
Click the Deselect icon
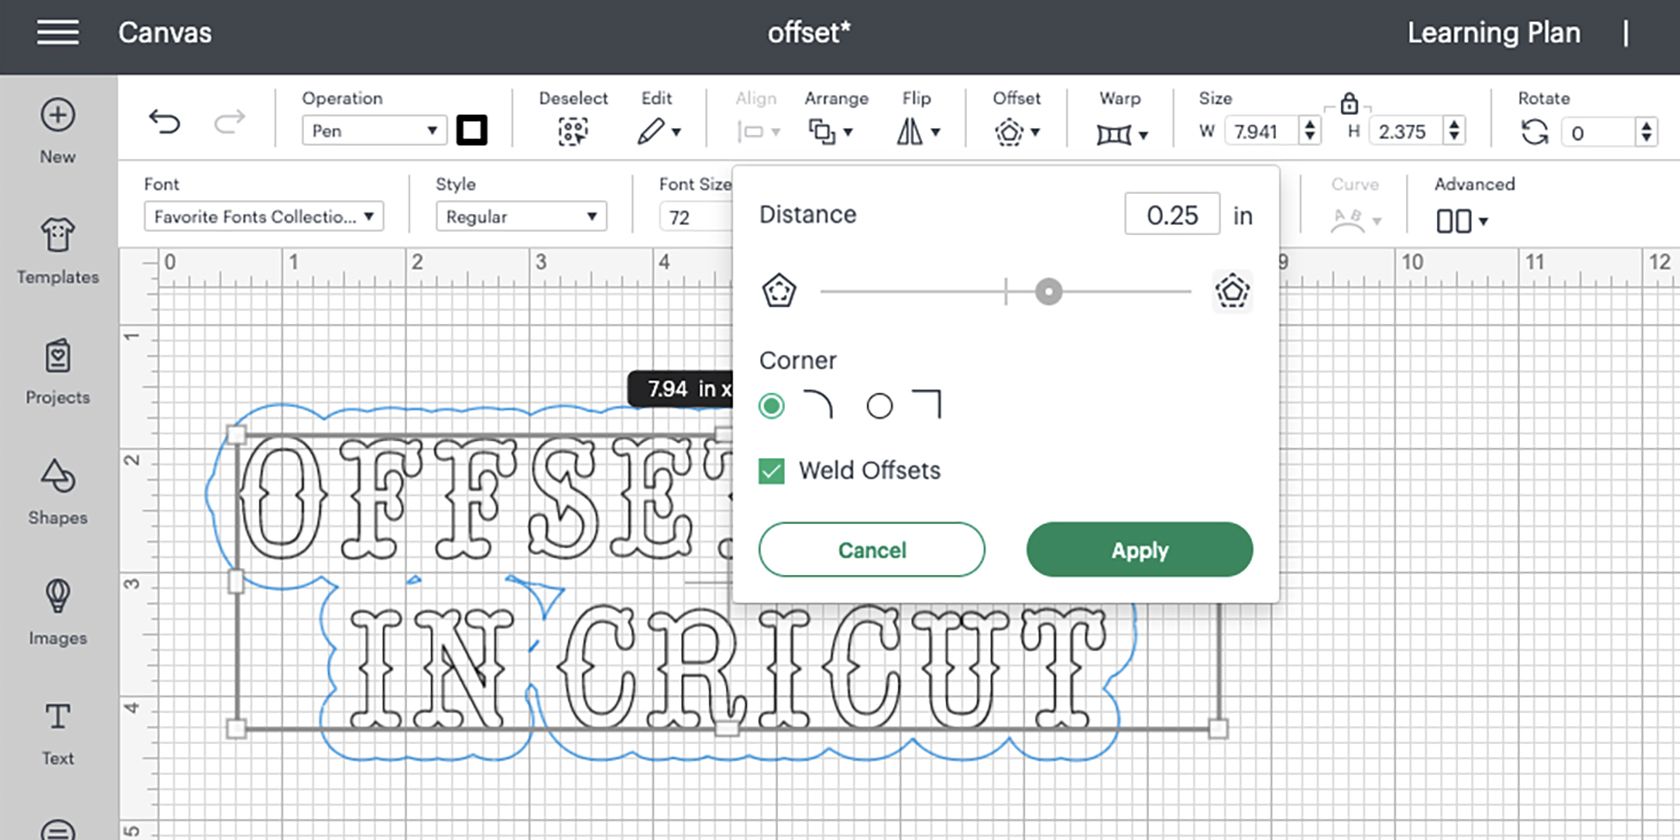pyautogui.click(x=573, y=131)
